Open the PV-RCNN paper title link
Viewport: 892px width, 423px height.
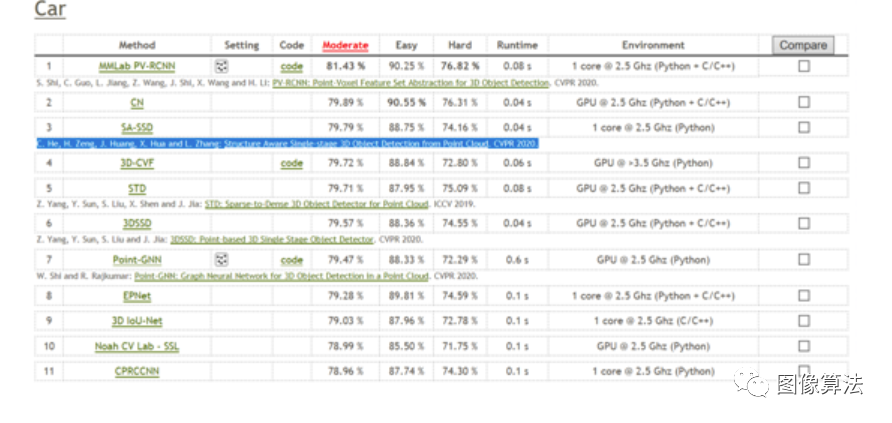point(411,83)
